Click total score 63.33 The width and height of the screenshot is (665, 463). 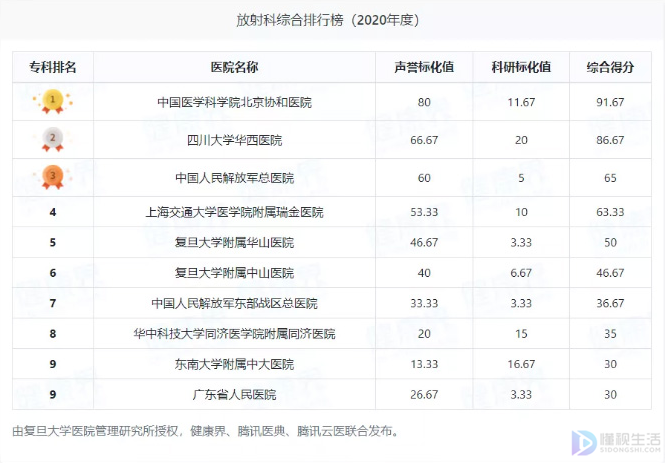610,212
